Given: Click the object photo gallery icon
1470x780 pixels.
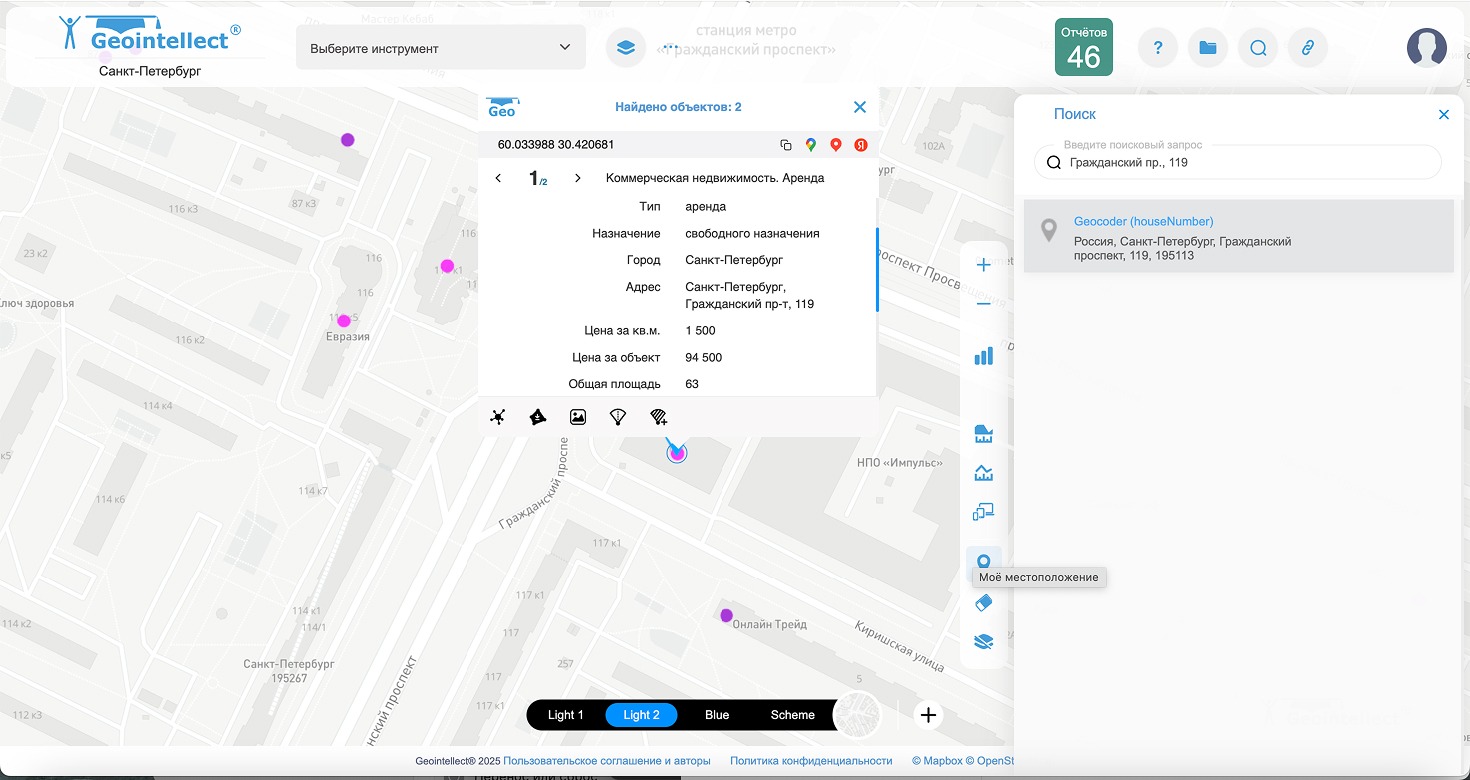Looking at the screenshot, I should click(x=578, y=417).
